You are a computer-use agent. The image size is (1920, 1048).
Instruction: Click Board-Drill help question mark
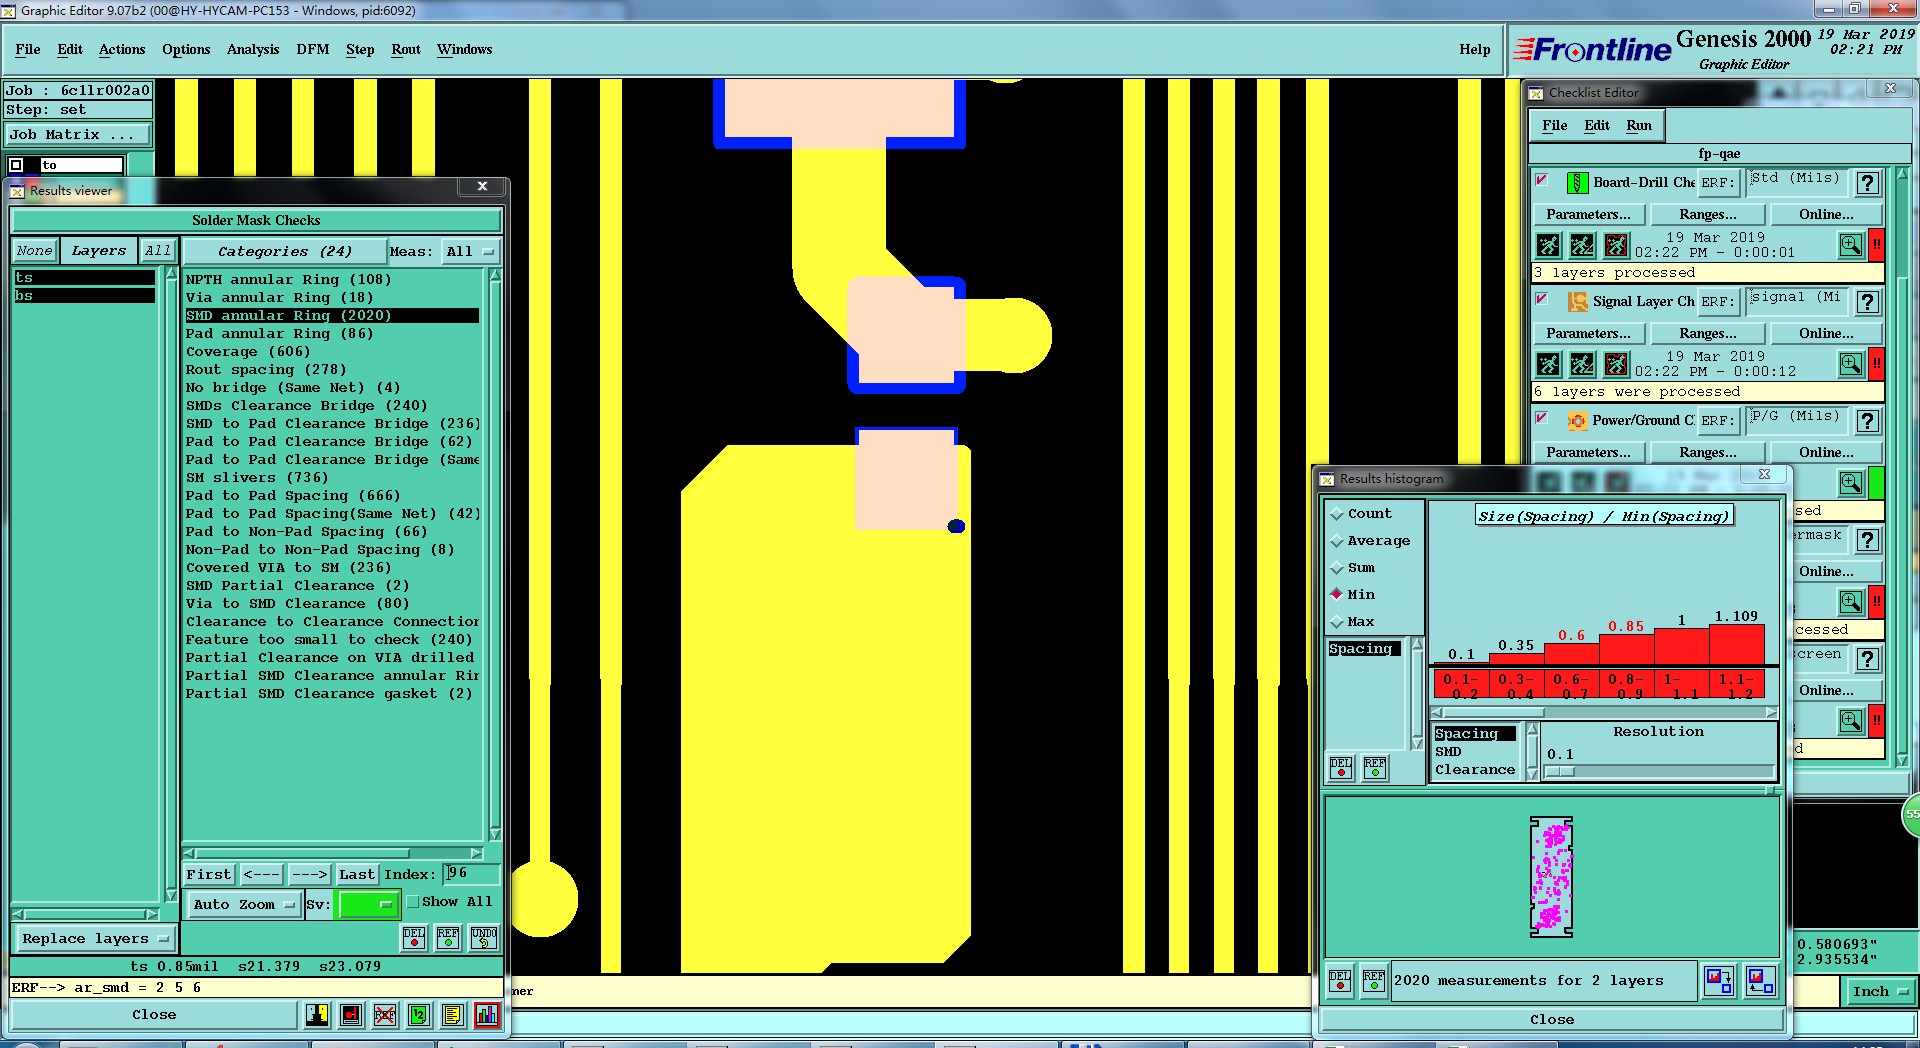click(1867, 183)
